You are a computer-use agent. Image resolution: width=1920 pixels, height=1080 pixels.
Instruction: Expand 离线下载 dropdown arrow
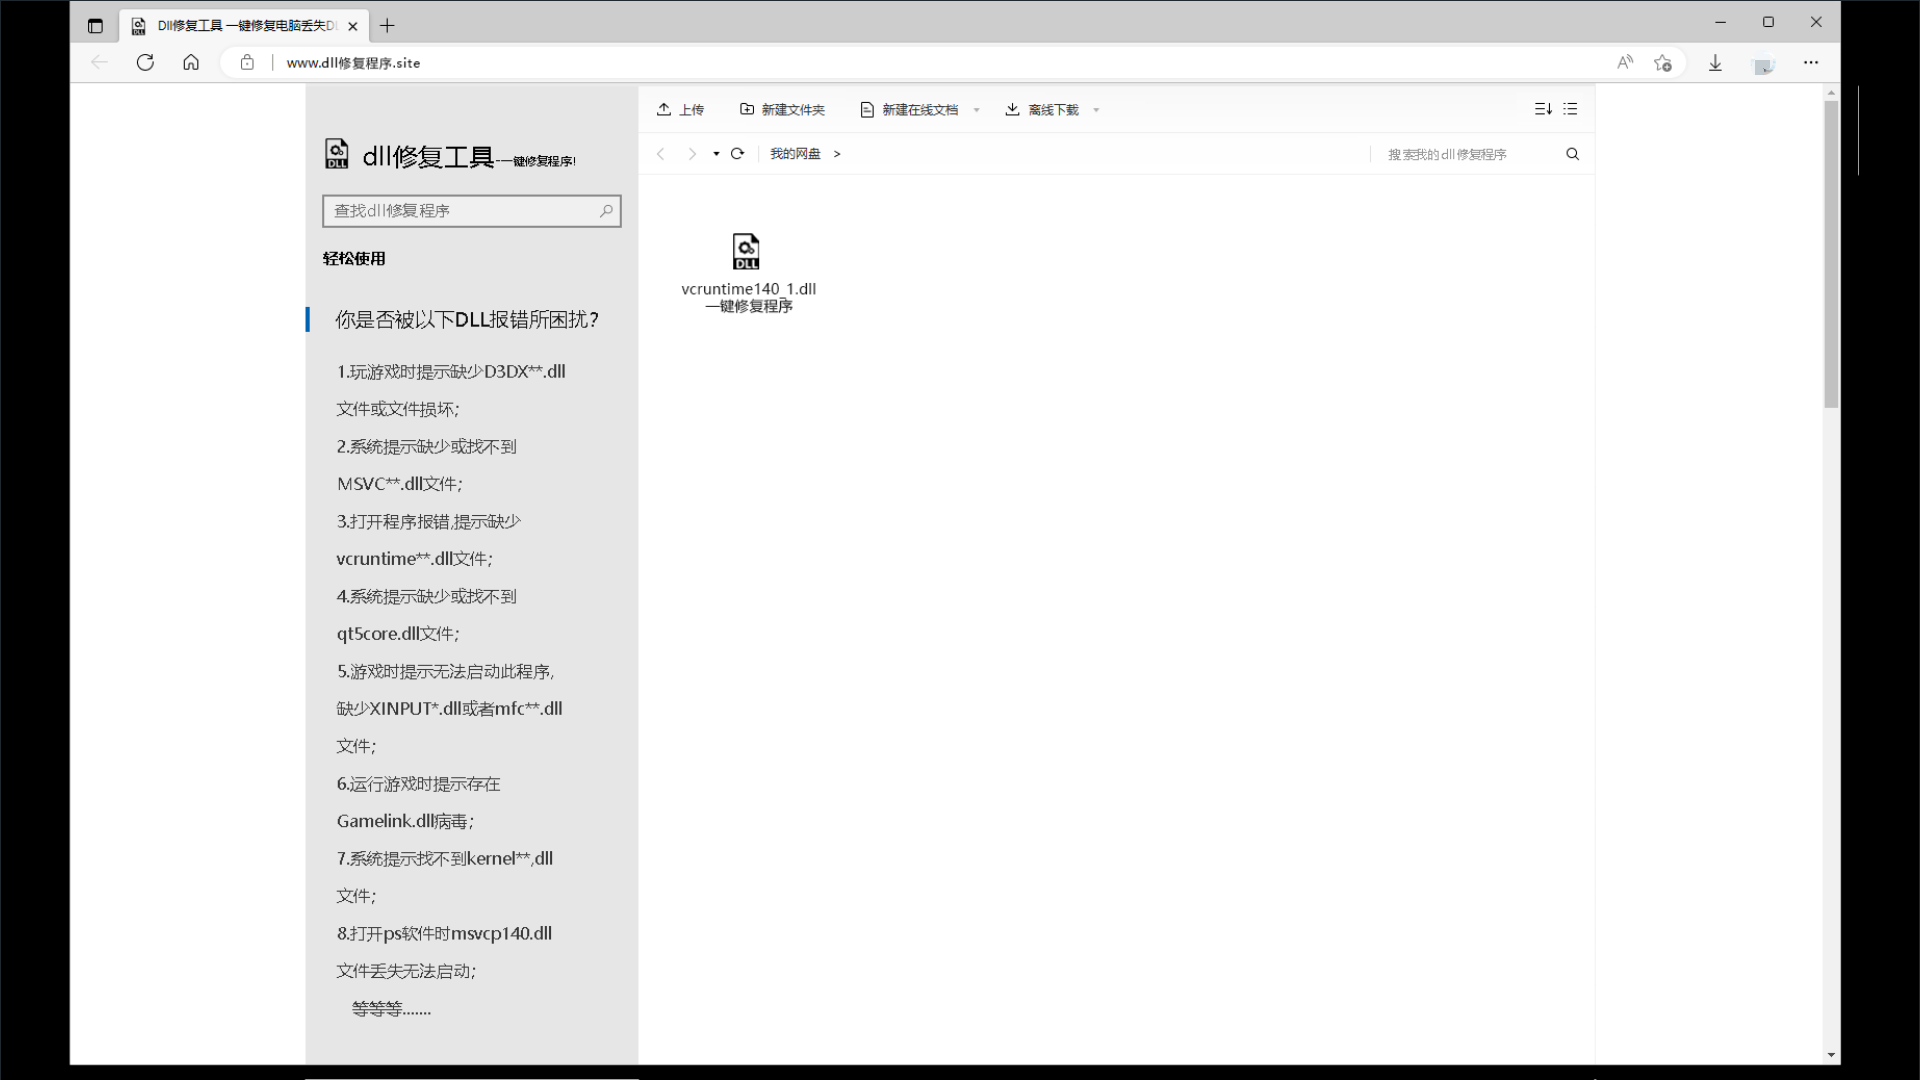pos(1097,110)
